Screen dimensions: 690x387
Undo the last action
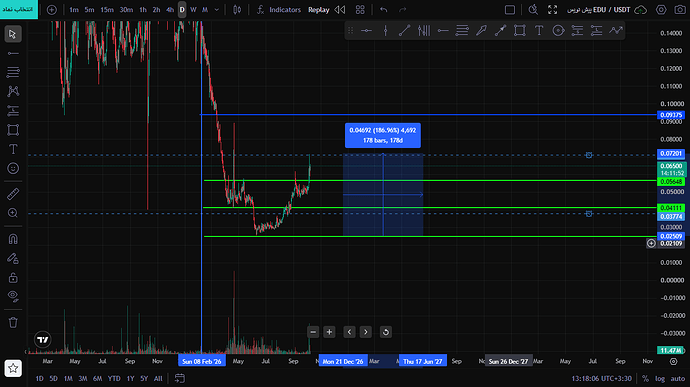click(384, 10)
